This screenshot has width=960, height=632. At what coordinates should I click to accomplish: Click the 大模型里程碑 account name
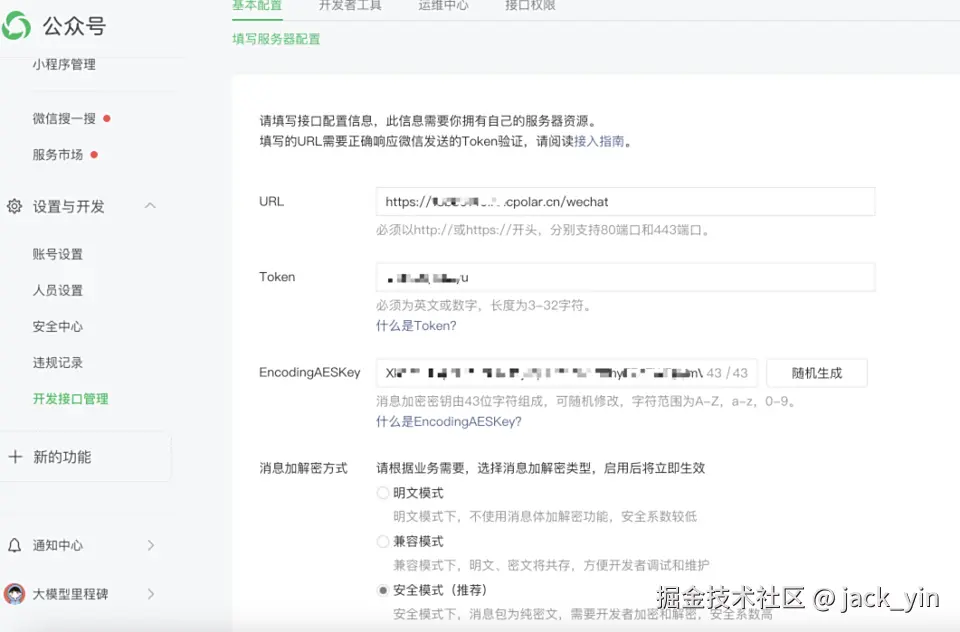(70, 594)
